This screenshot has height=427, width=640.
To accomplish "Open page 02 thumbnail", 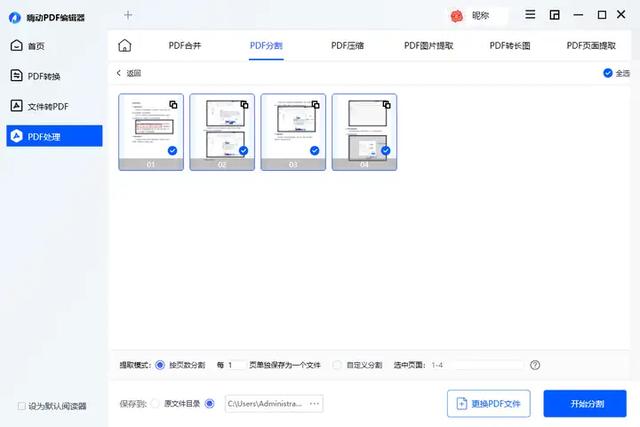I will click(222, 132).
